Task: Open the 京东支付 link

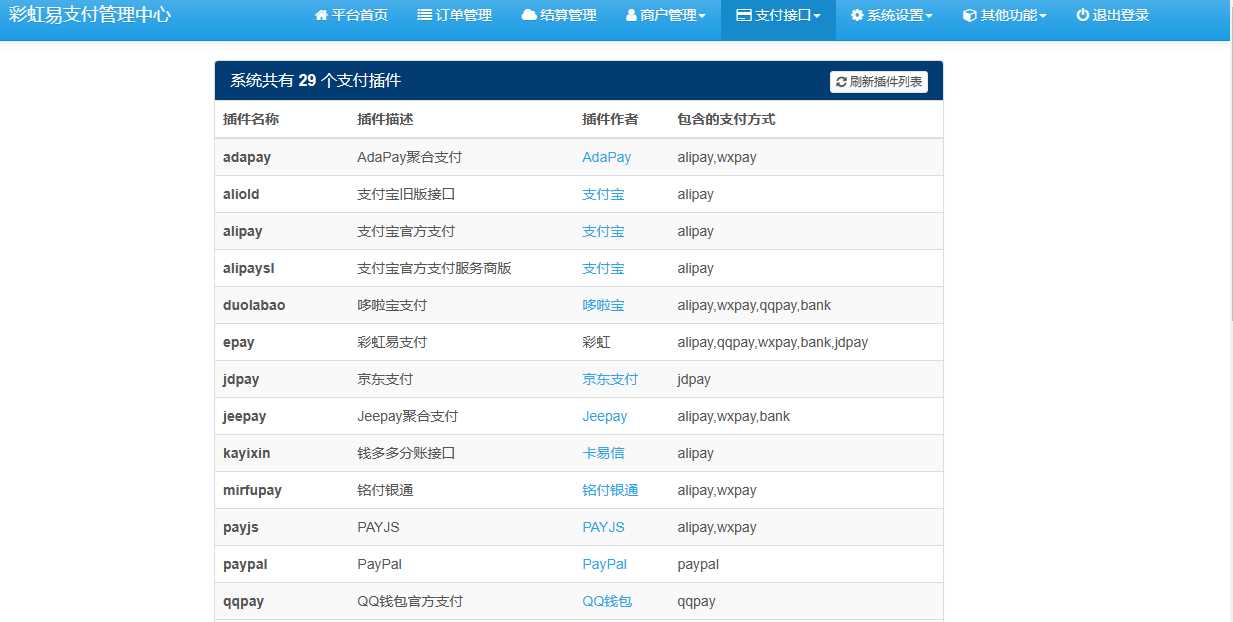Action: [x=610, y=379]
